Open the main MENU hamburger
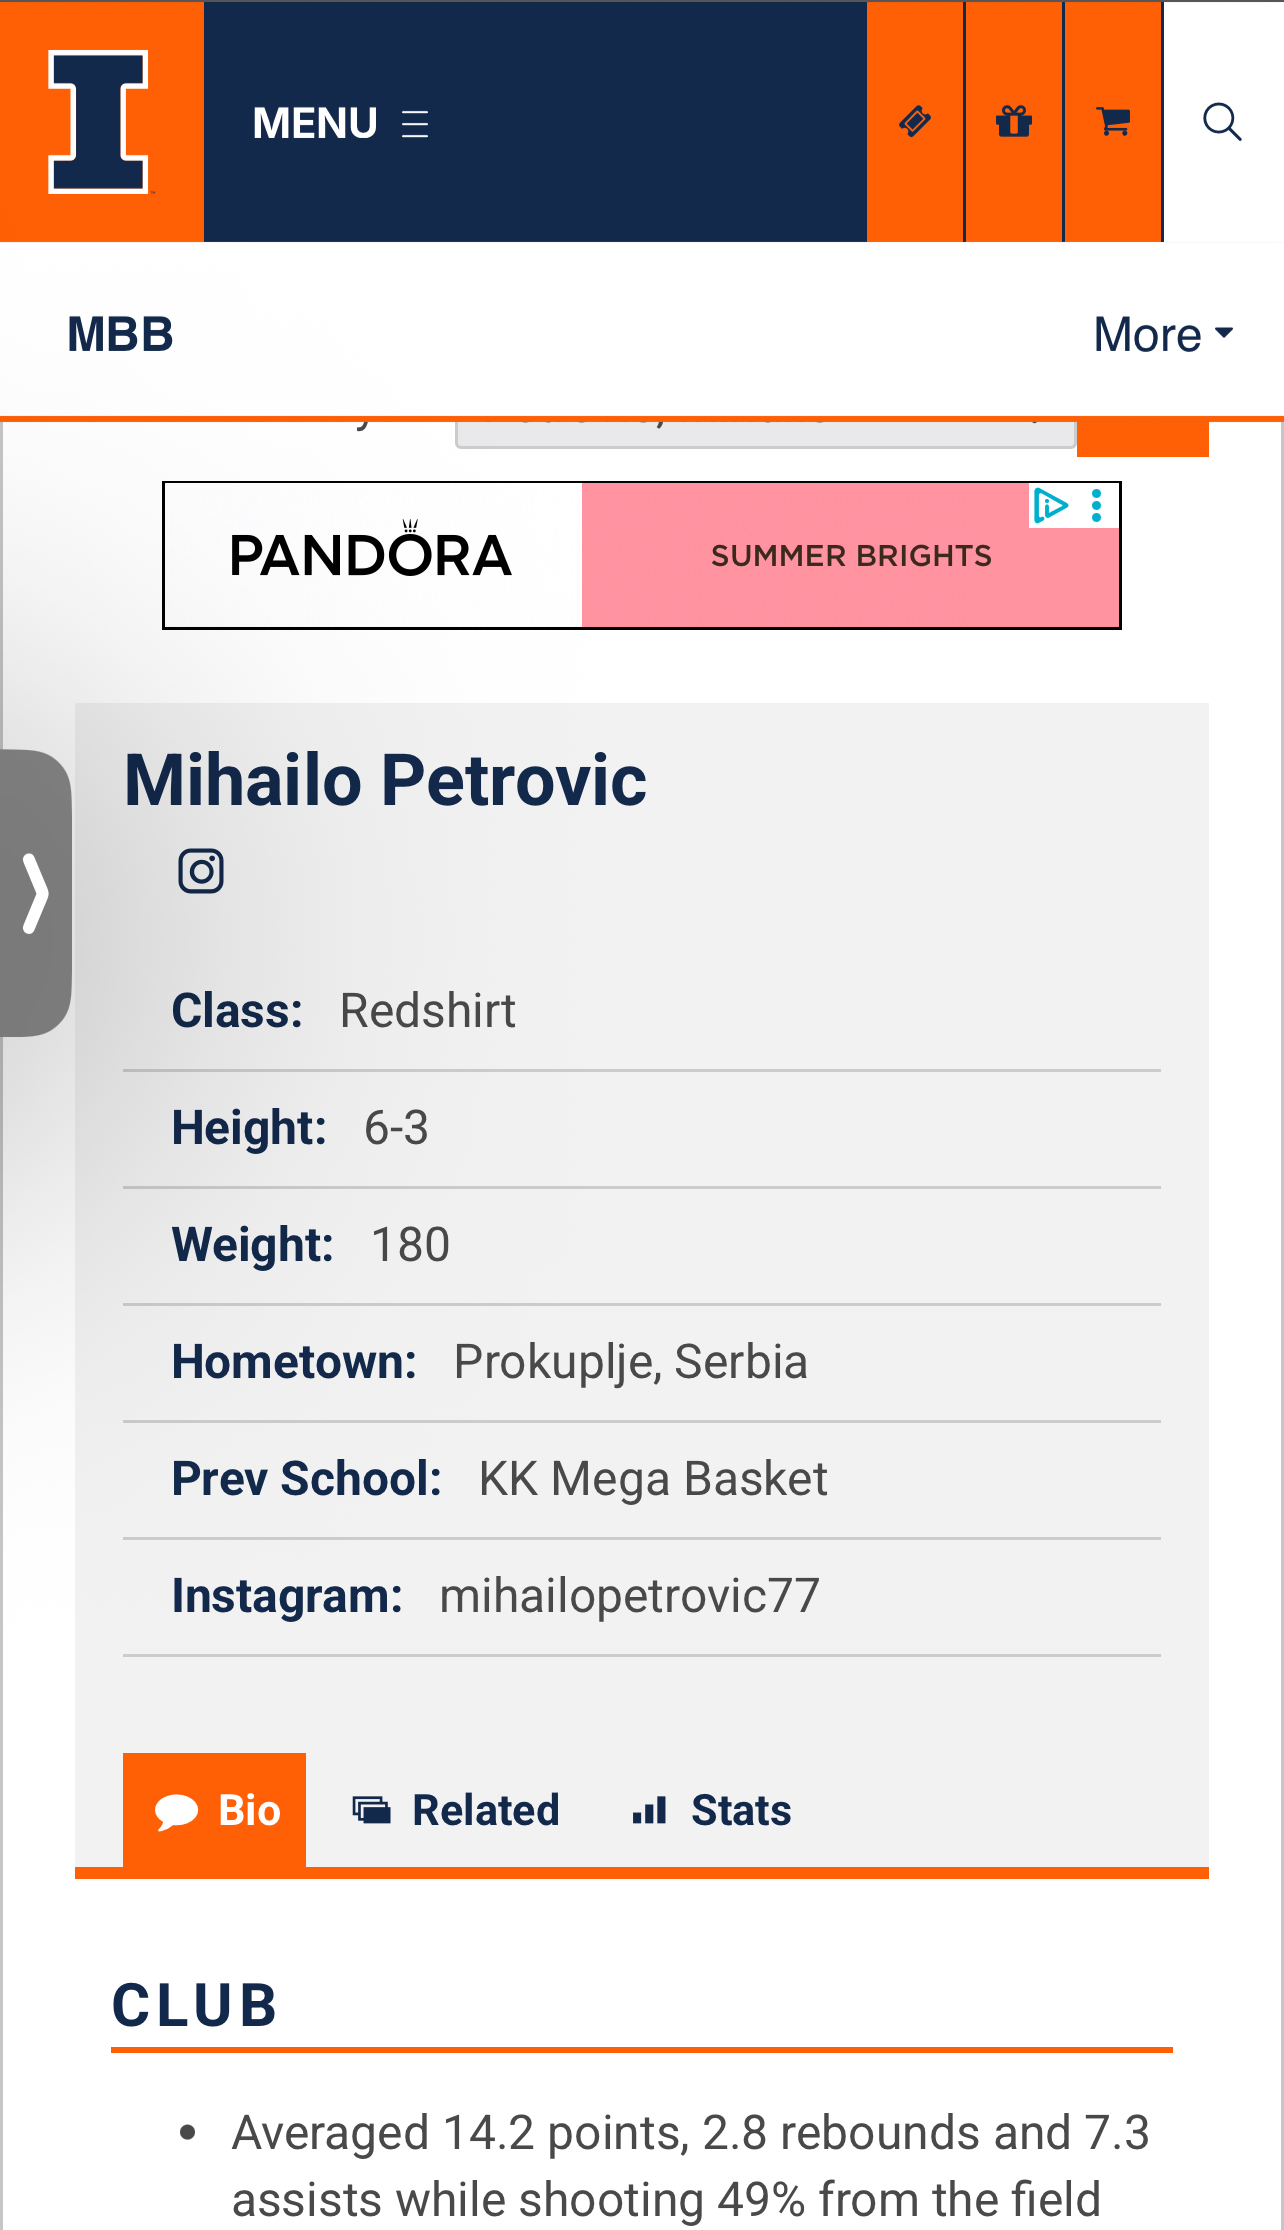Viewport: 1284px width, 2230px height. click(x=341, y=123)
